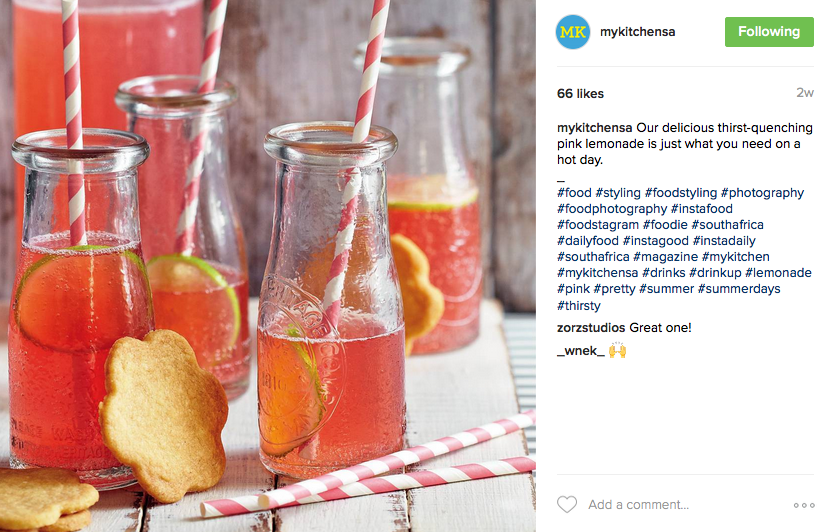Follow the #instafood hashtag link

702,209
